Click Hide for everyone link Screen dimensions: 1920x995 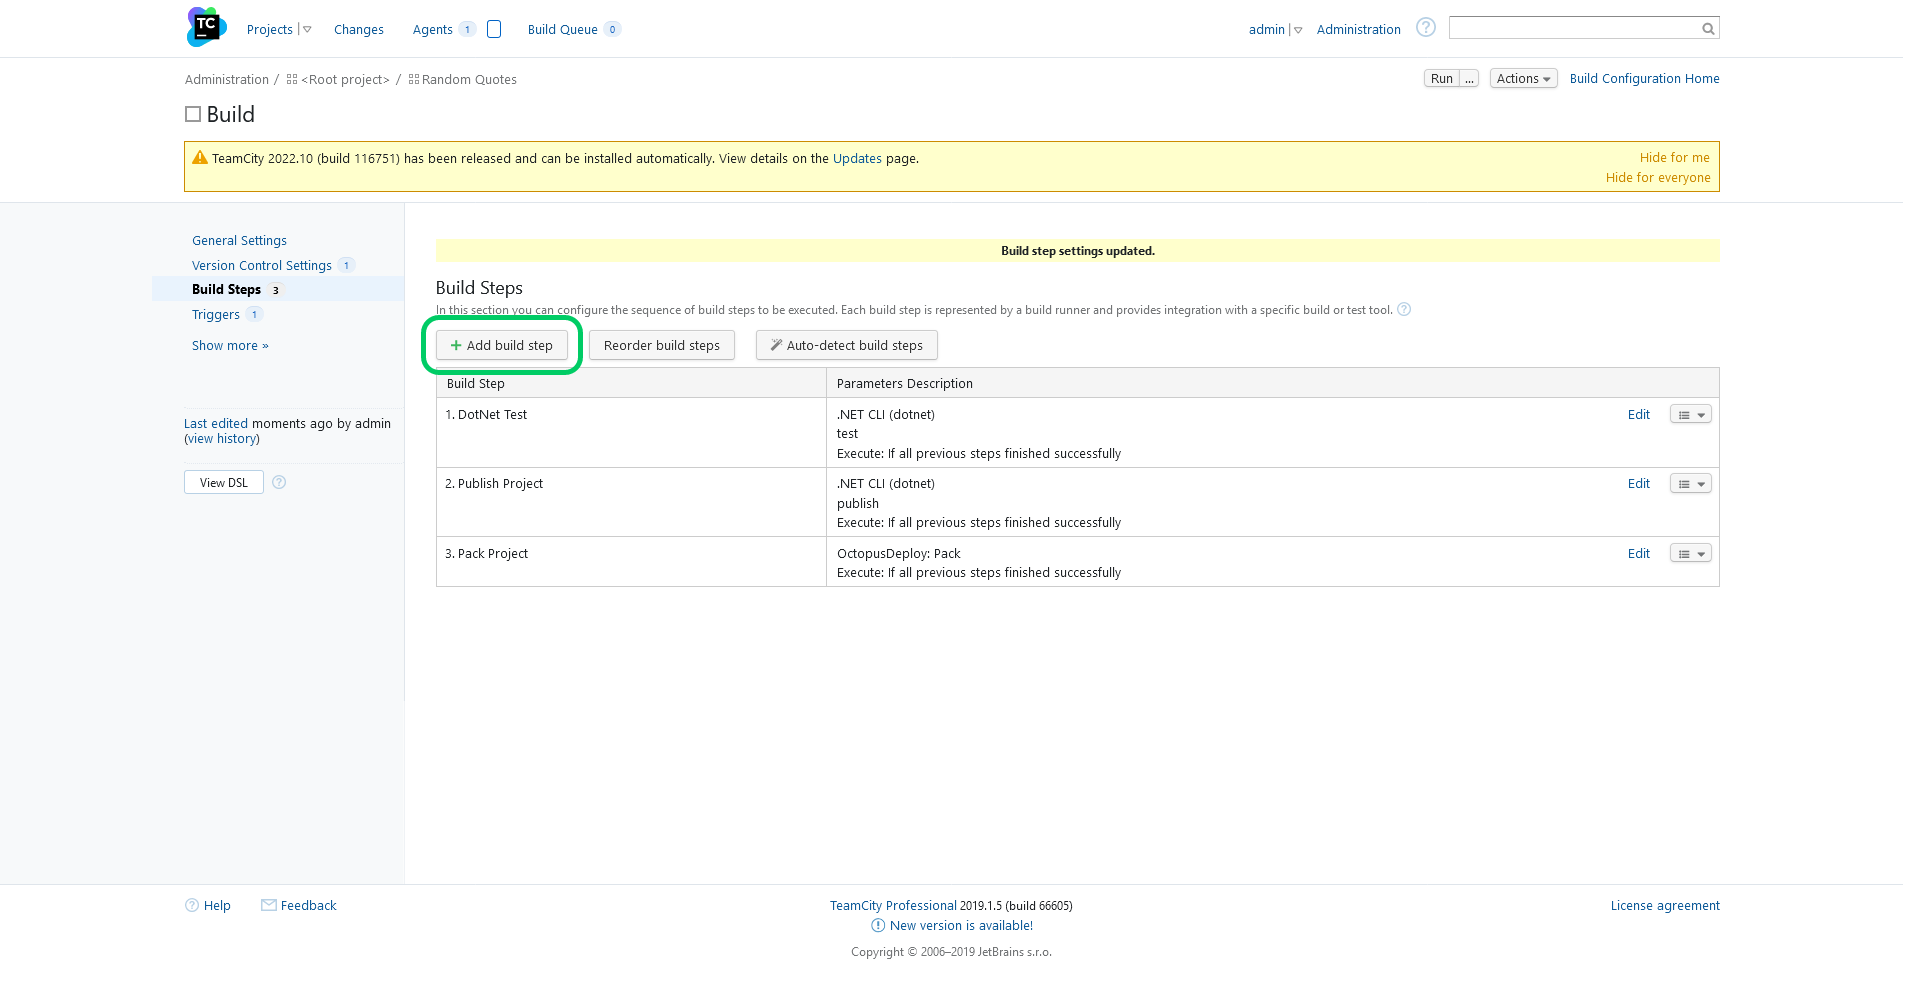click(x=1658, y=177)
